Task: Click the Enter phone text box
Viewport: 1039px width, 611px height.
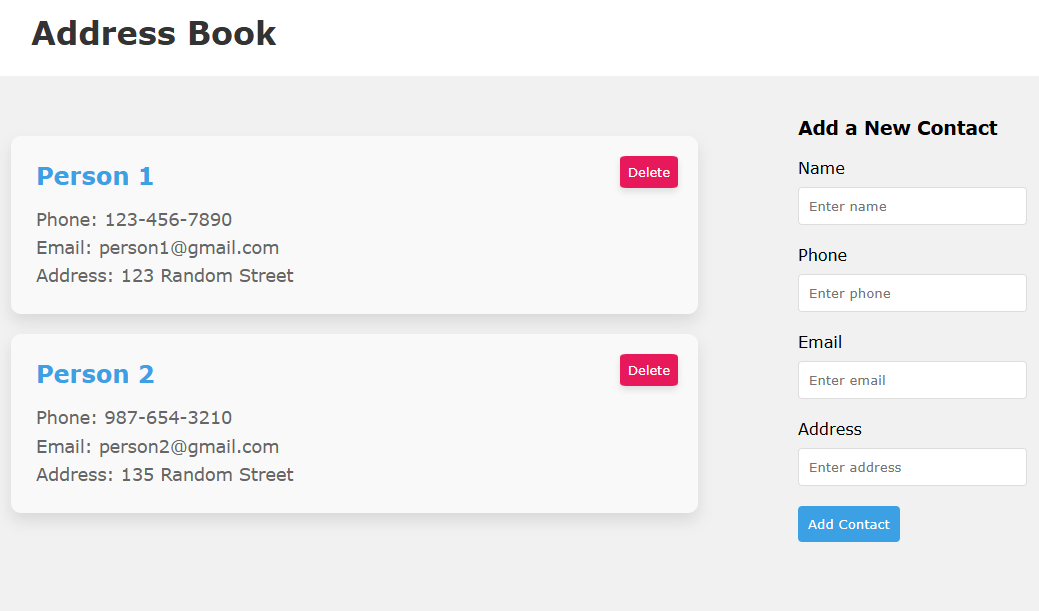Action: (911, 293)
